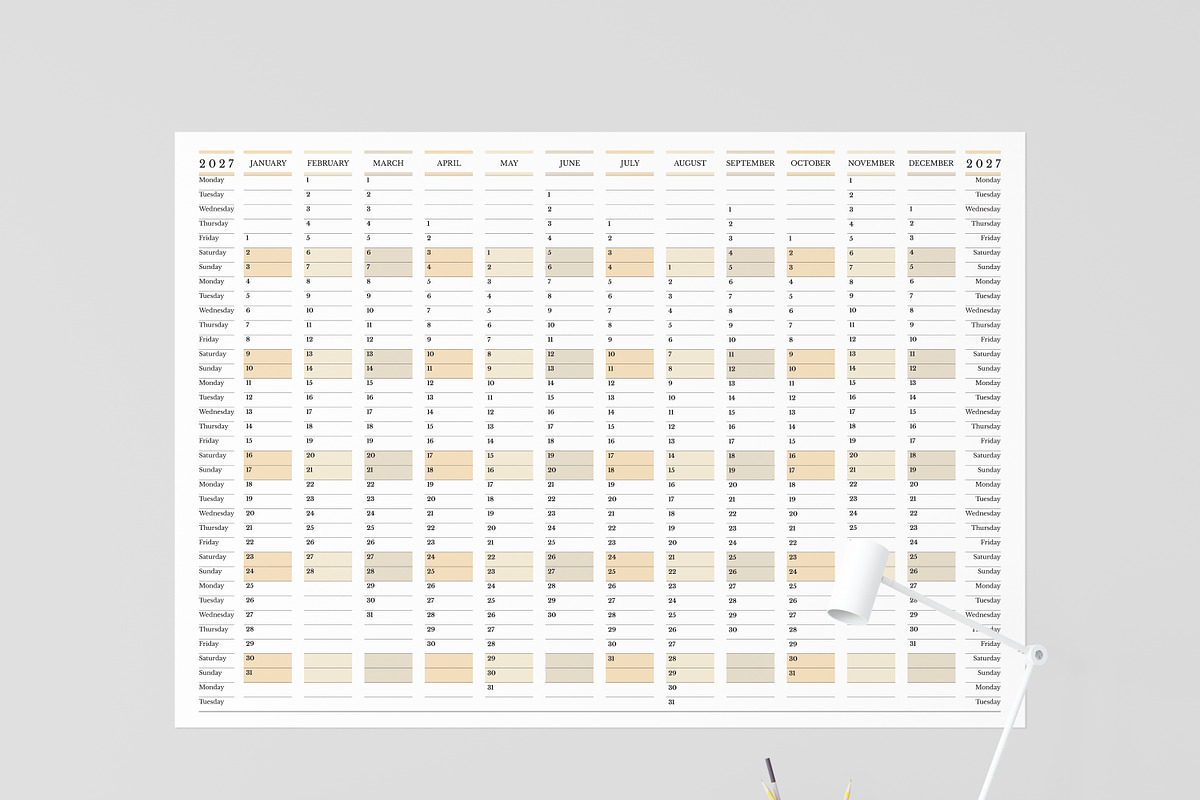Click date 31 in the December column

913,644
